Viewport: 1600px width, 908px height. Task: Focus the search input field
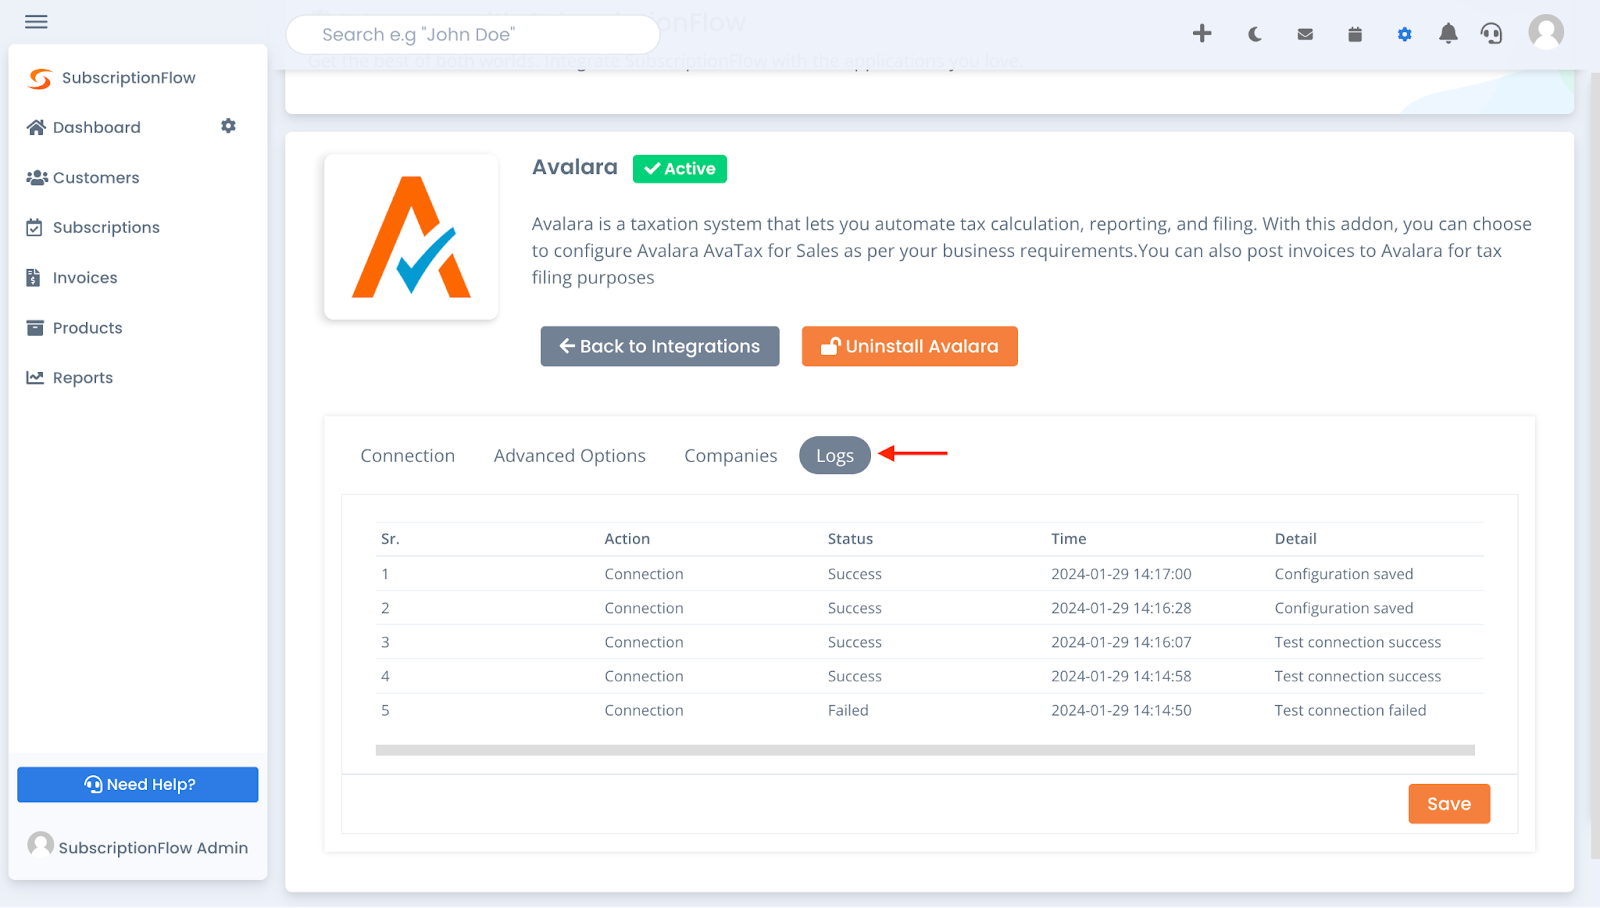click(473, 34)
